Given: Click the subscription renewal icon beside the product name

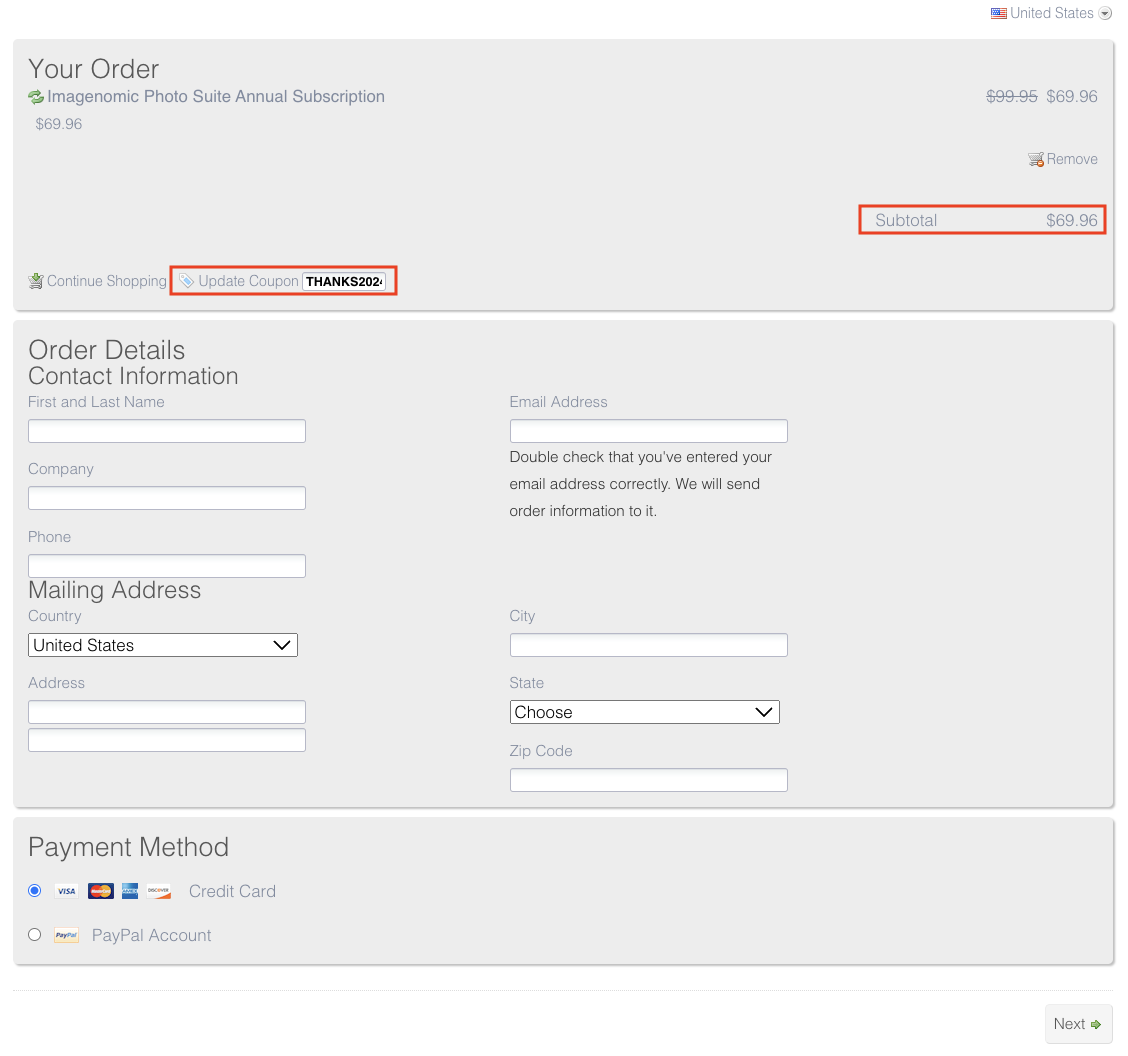Looking at the screenshot, I should click(x=36, y=96).
